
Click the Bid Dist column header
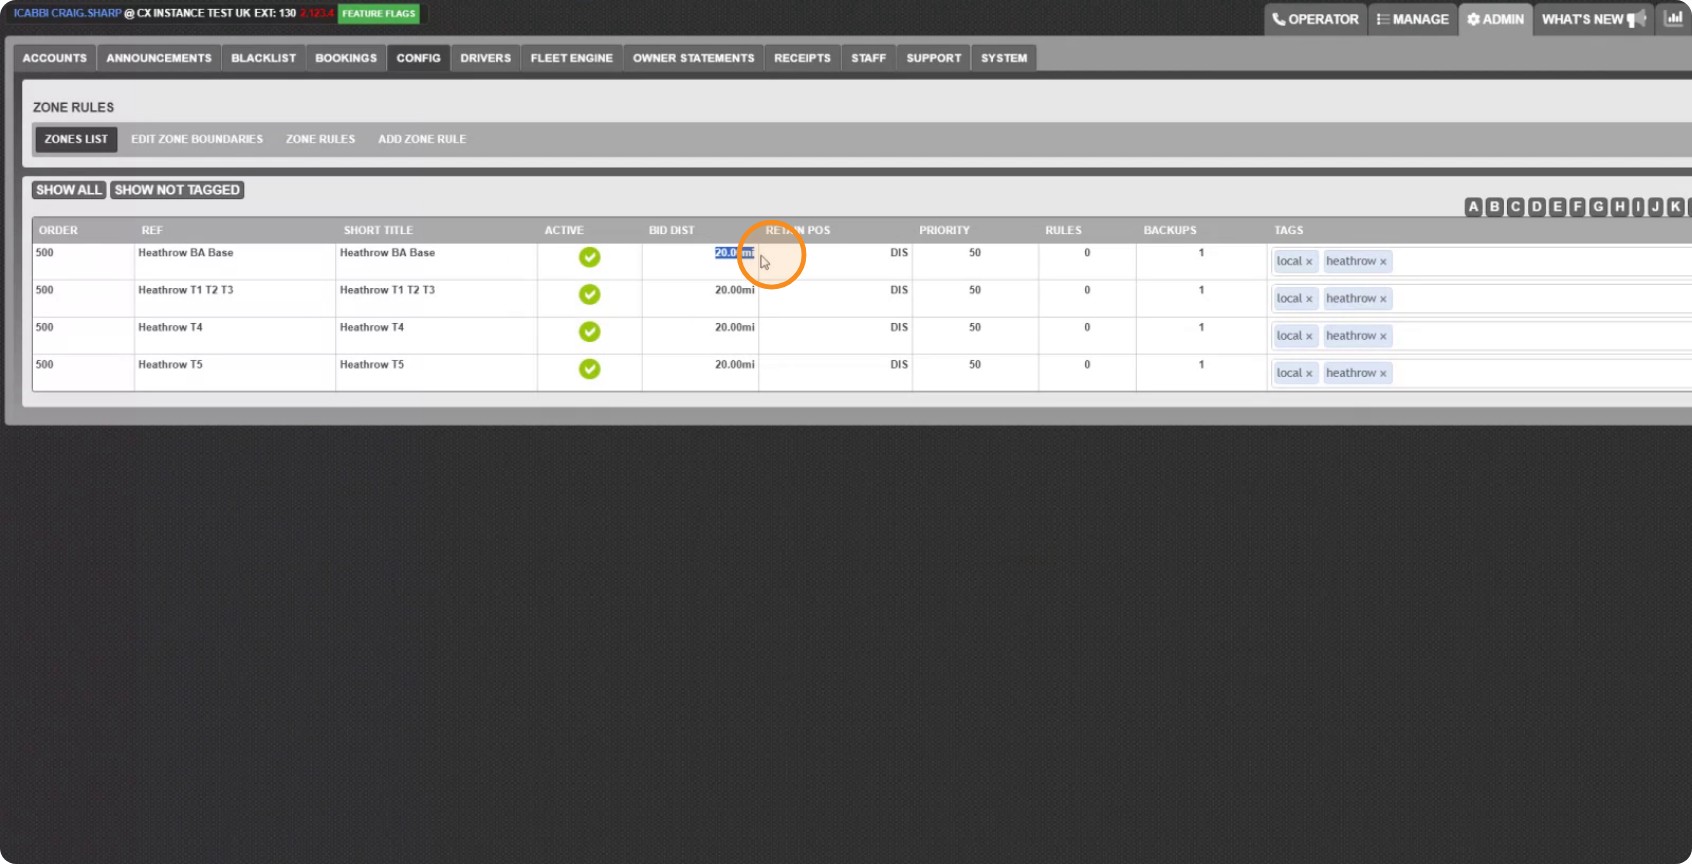(x=672, y=230)
